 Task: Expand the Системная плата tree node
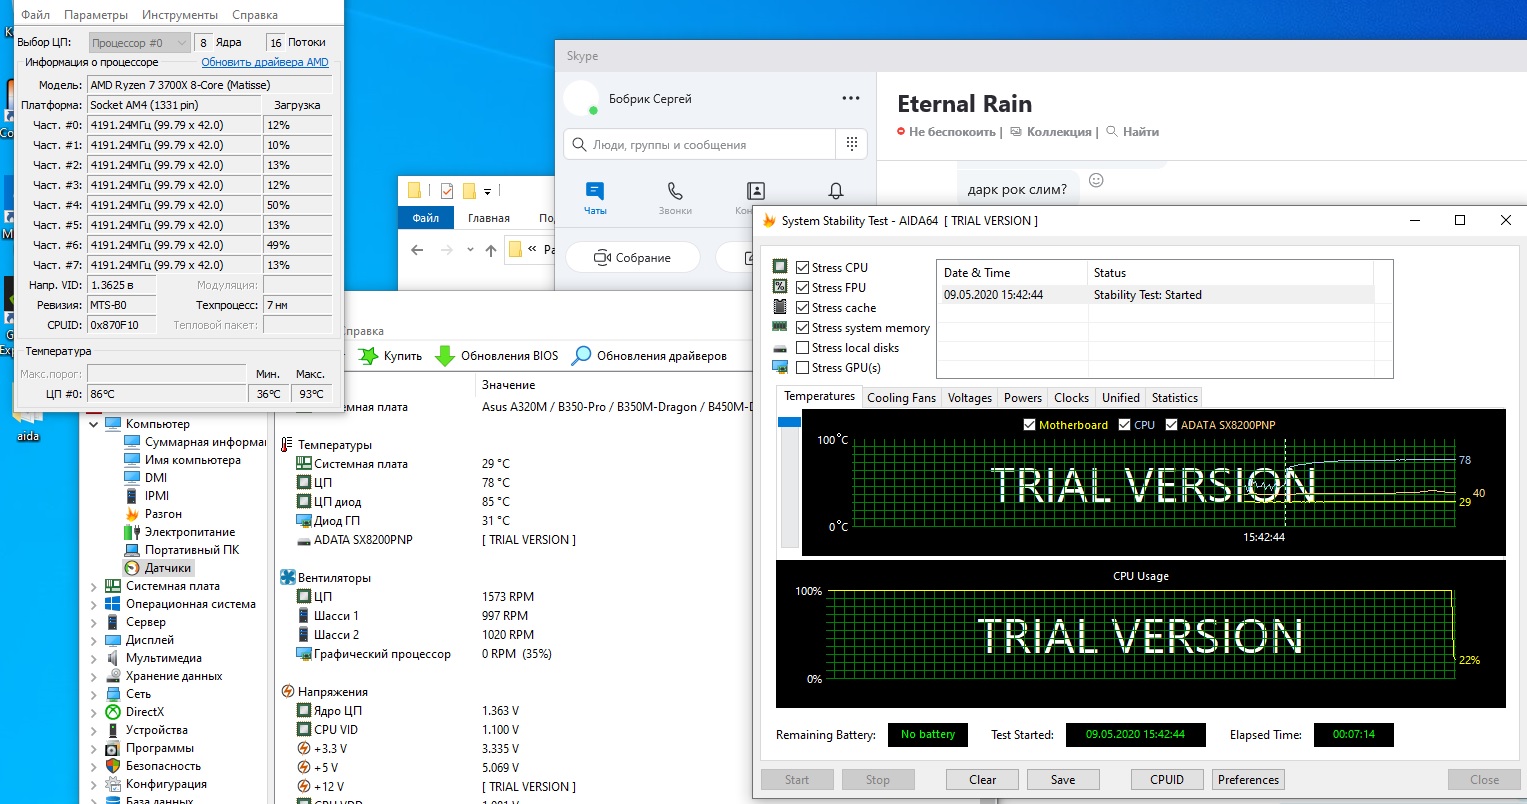coord(94,586)
